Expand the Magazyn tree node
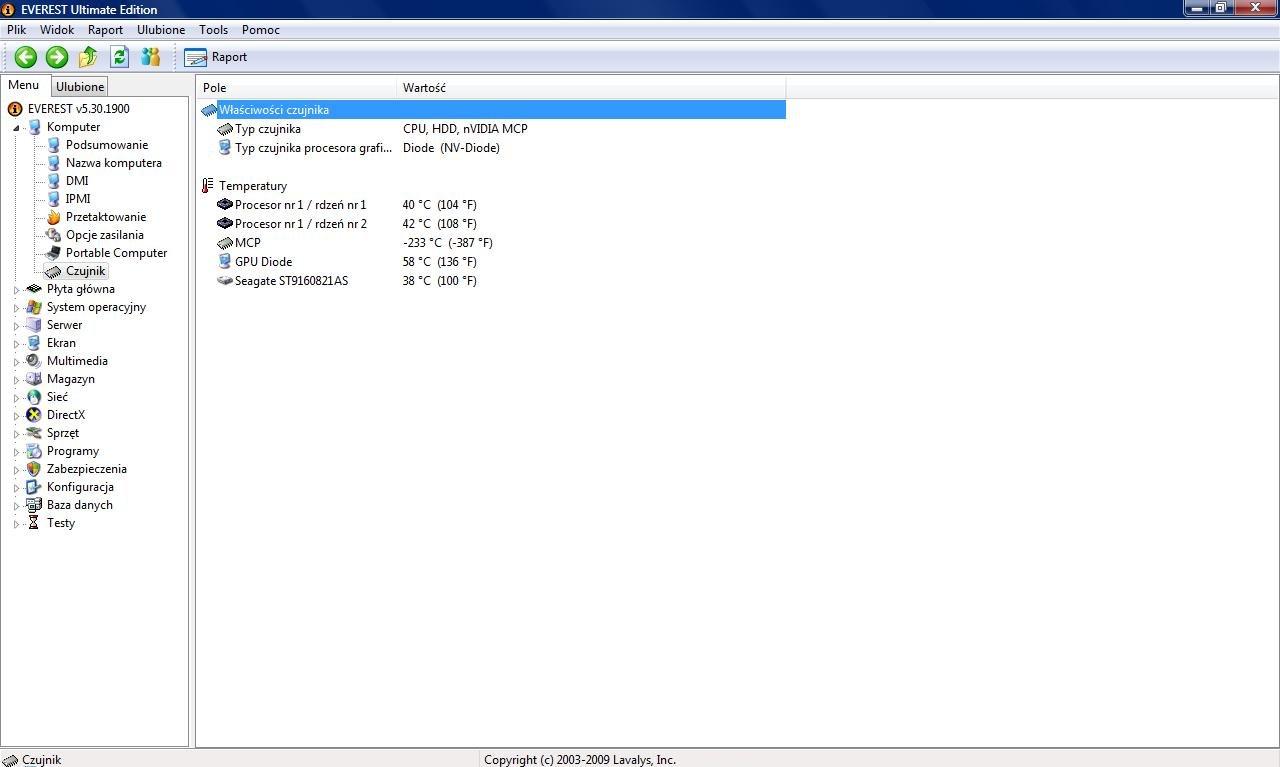This screenshot has width=1280, height=767. (x=17, y=380)
